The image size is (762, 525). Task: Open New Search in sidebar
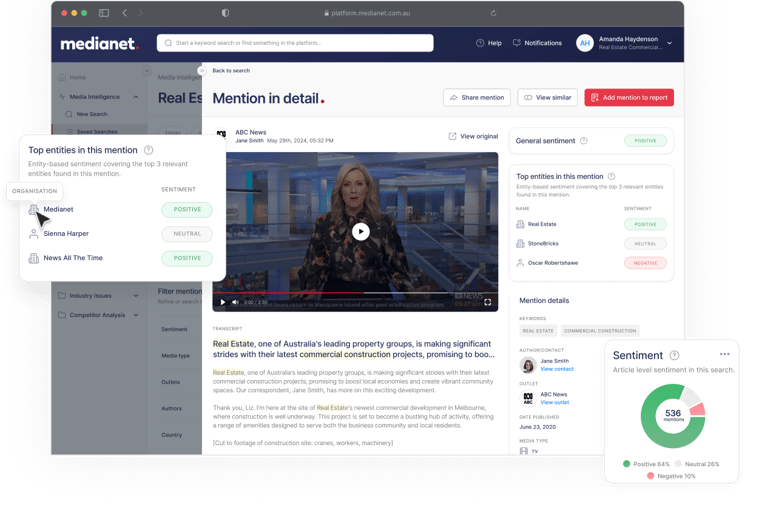click(87, 114)
